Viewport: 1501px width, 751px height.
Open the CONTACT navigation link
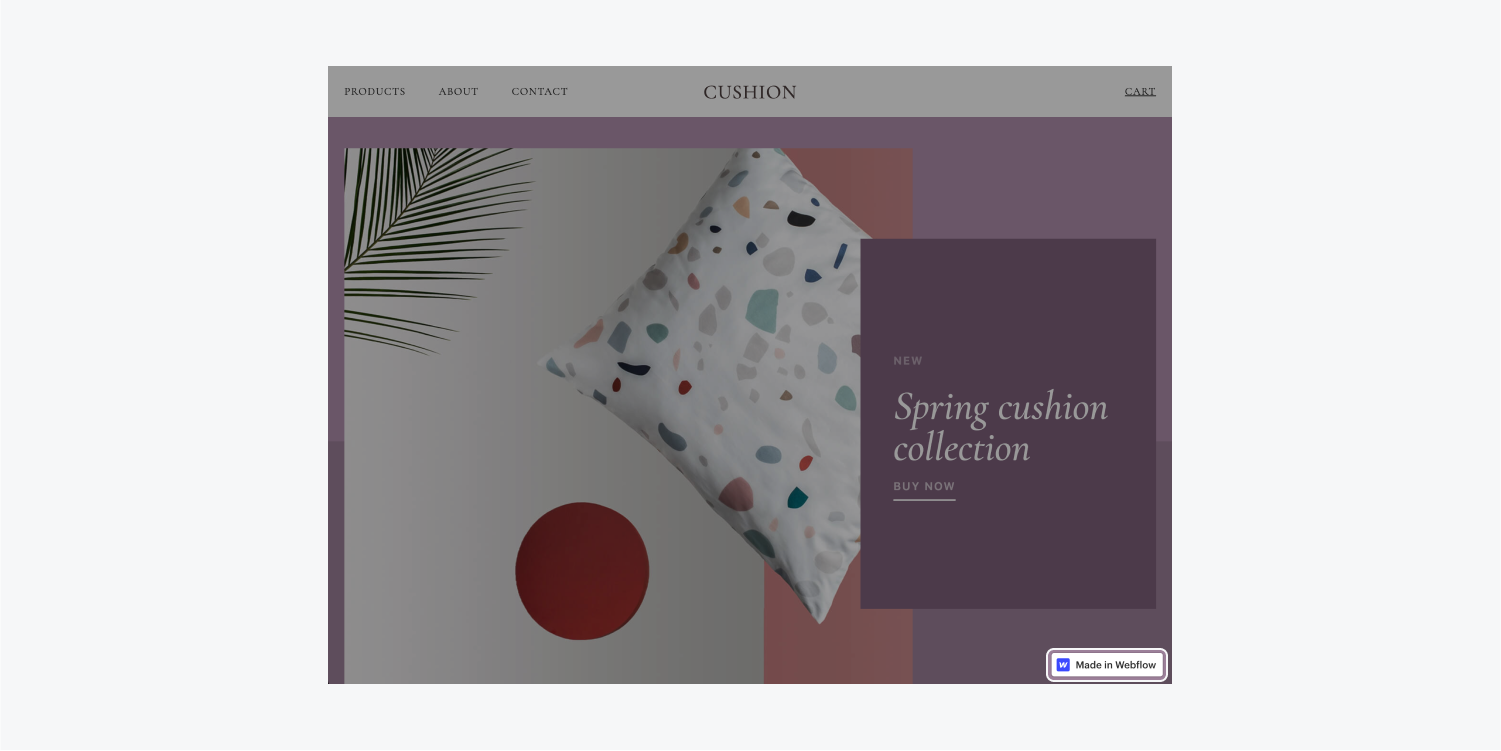539,92
